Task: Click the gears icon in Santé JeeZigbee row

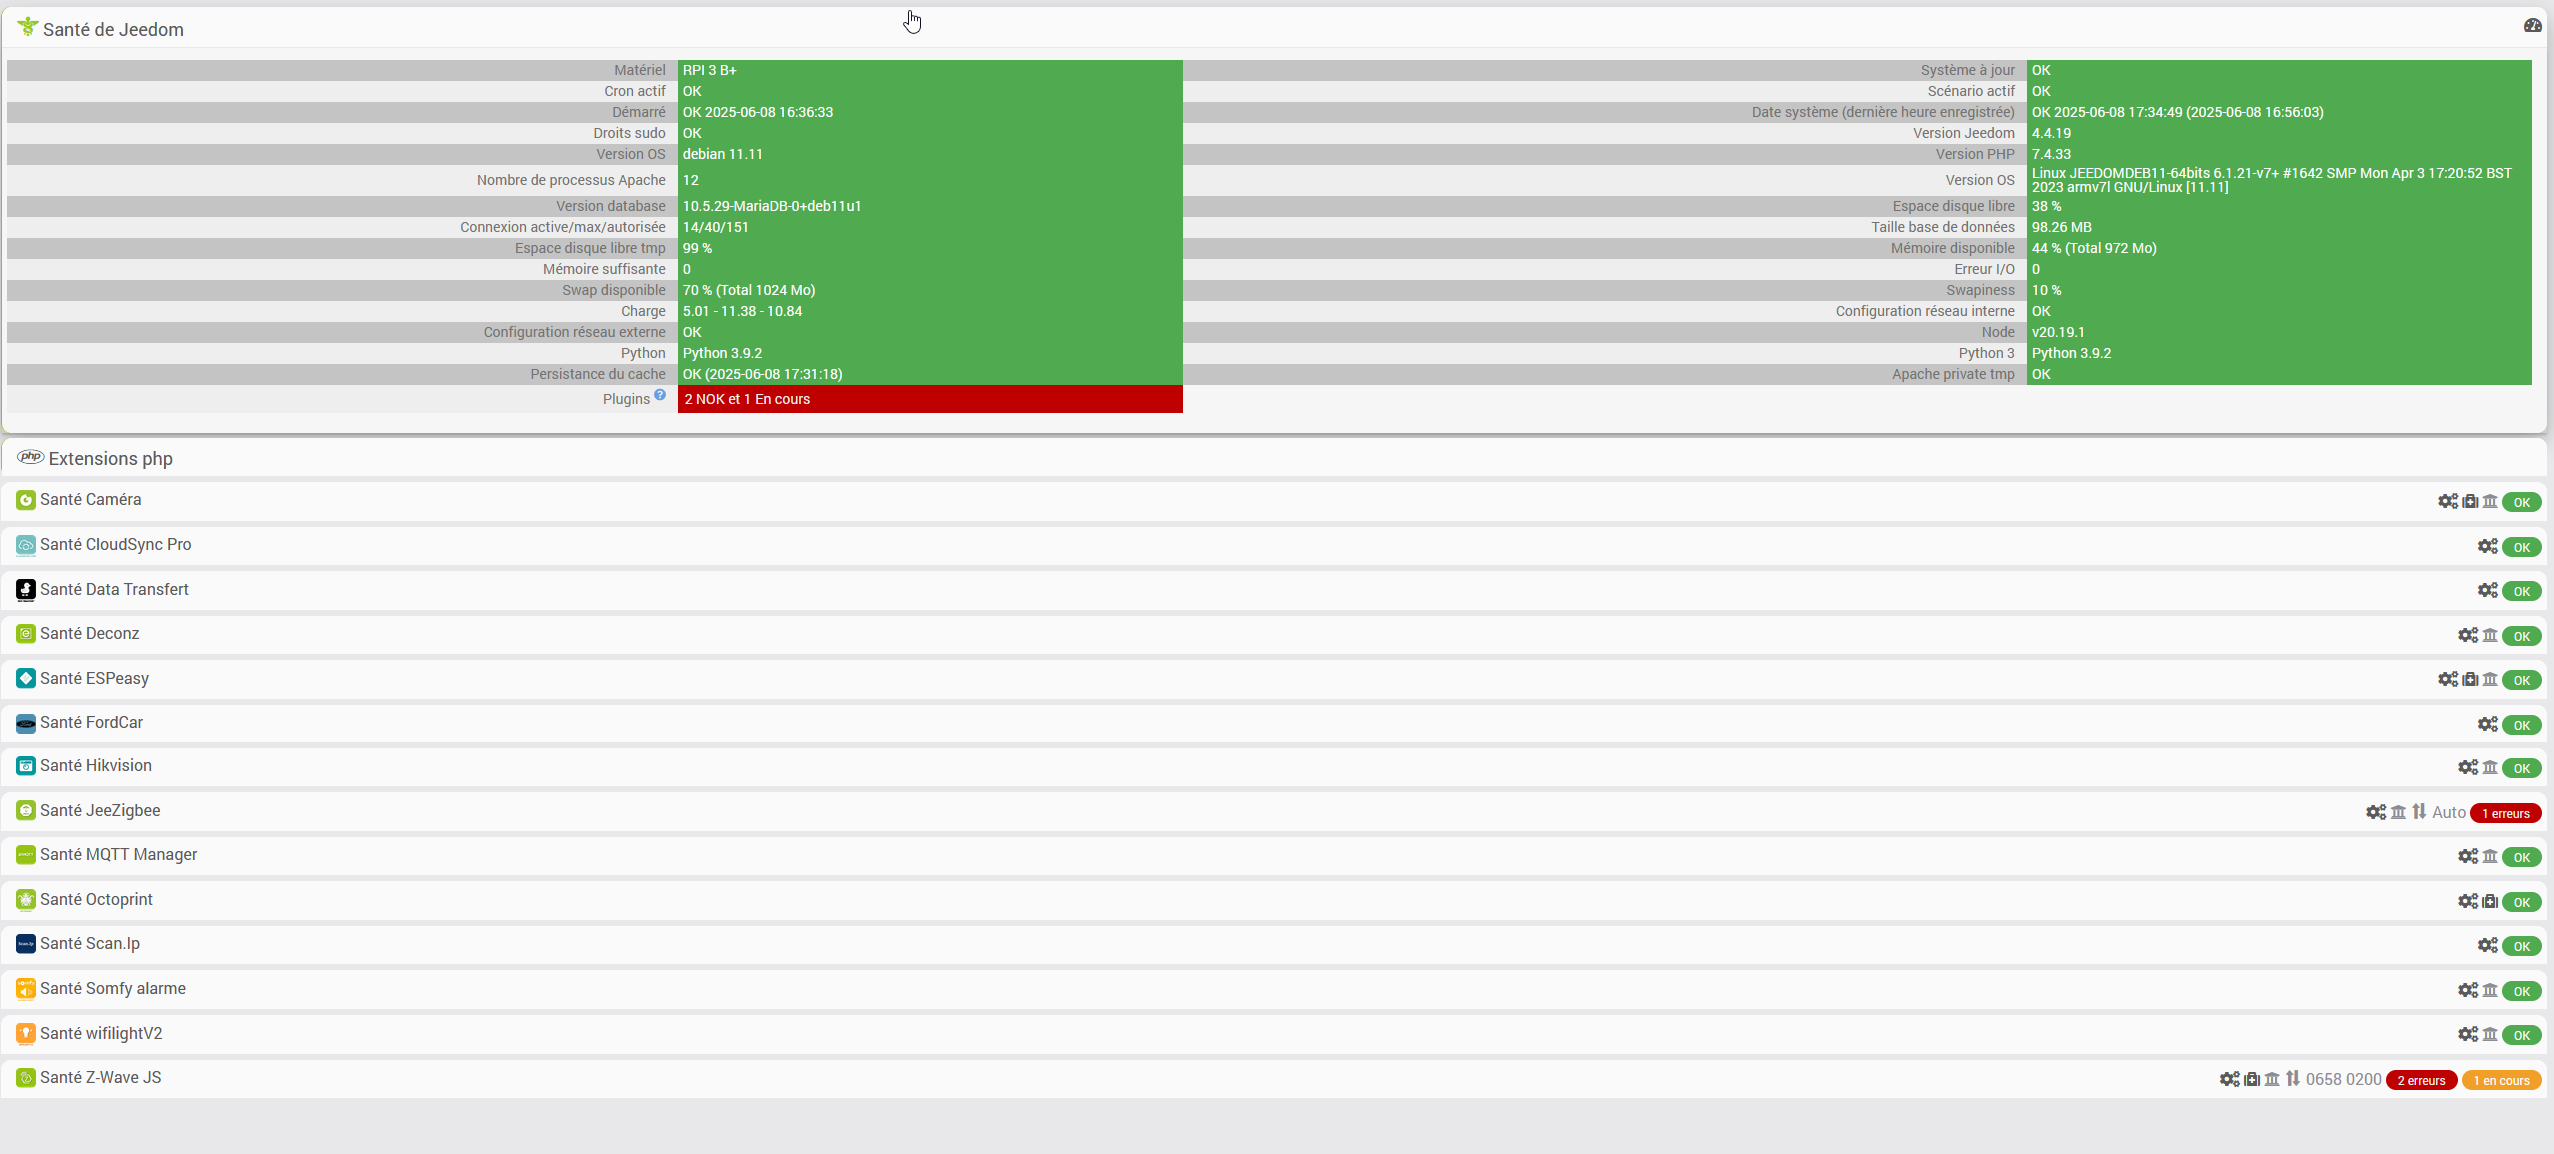Action: coord(2376,812)
